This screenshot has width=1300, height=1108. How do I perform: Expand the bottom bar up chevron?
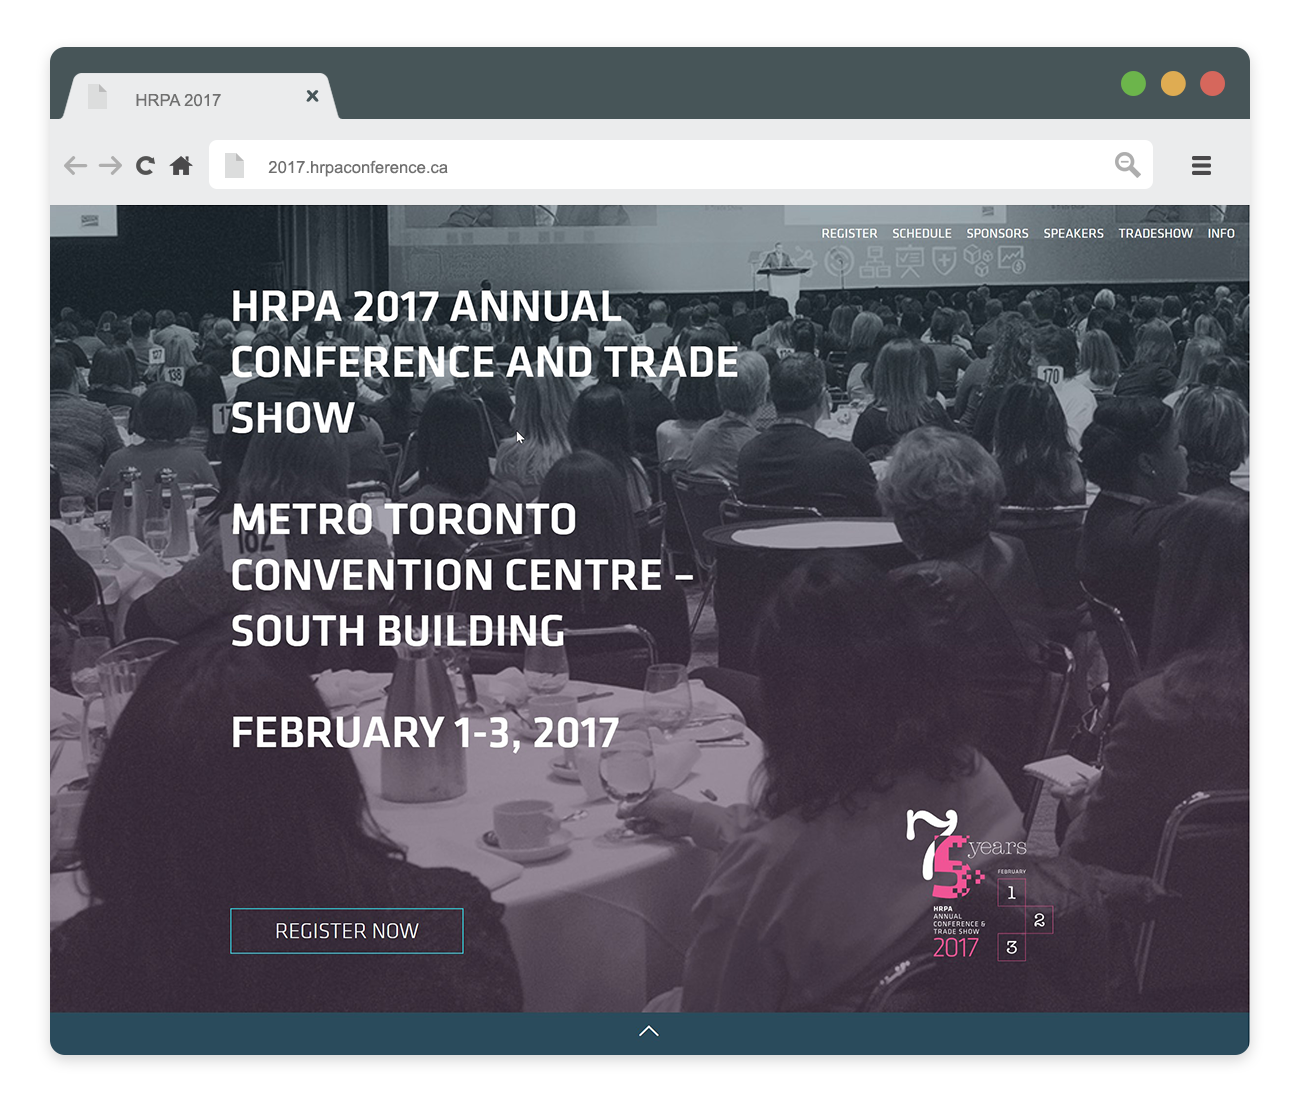point(649,1031)
